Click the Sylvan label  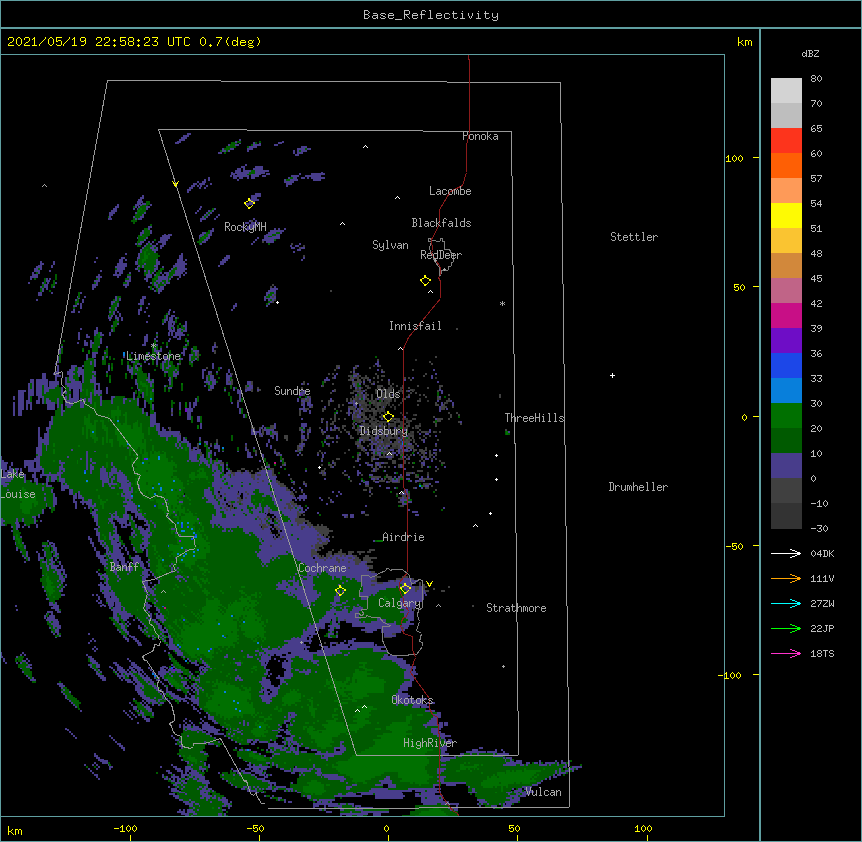(390, 245)
